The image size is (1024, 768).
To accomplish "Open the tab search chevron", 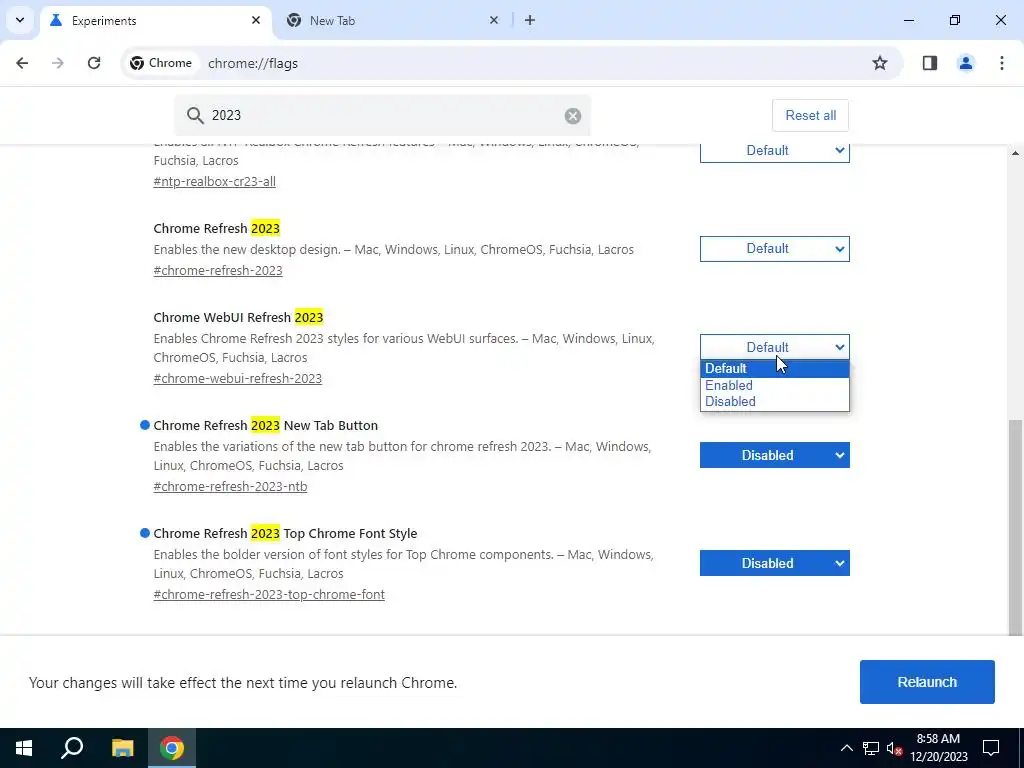I will point(20,20).
